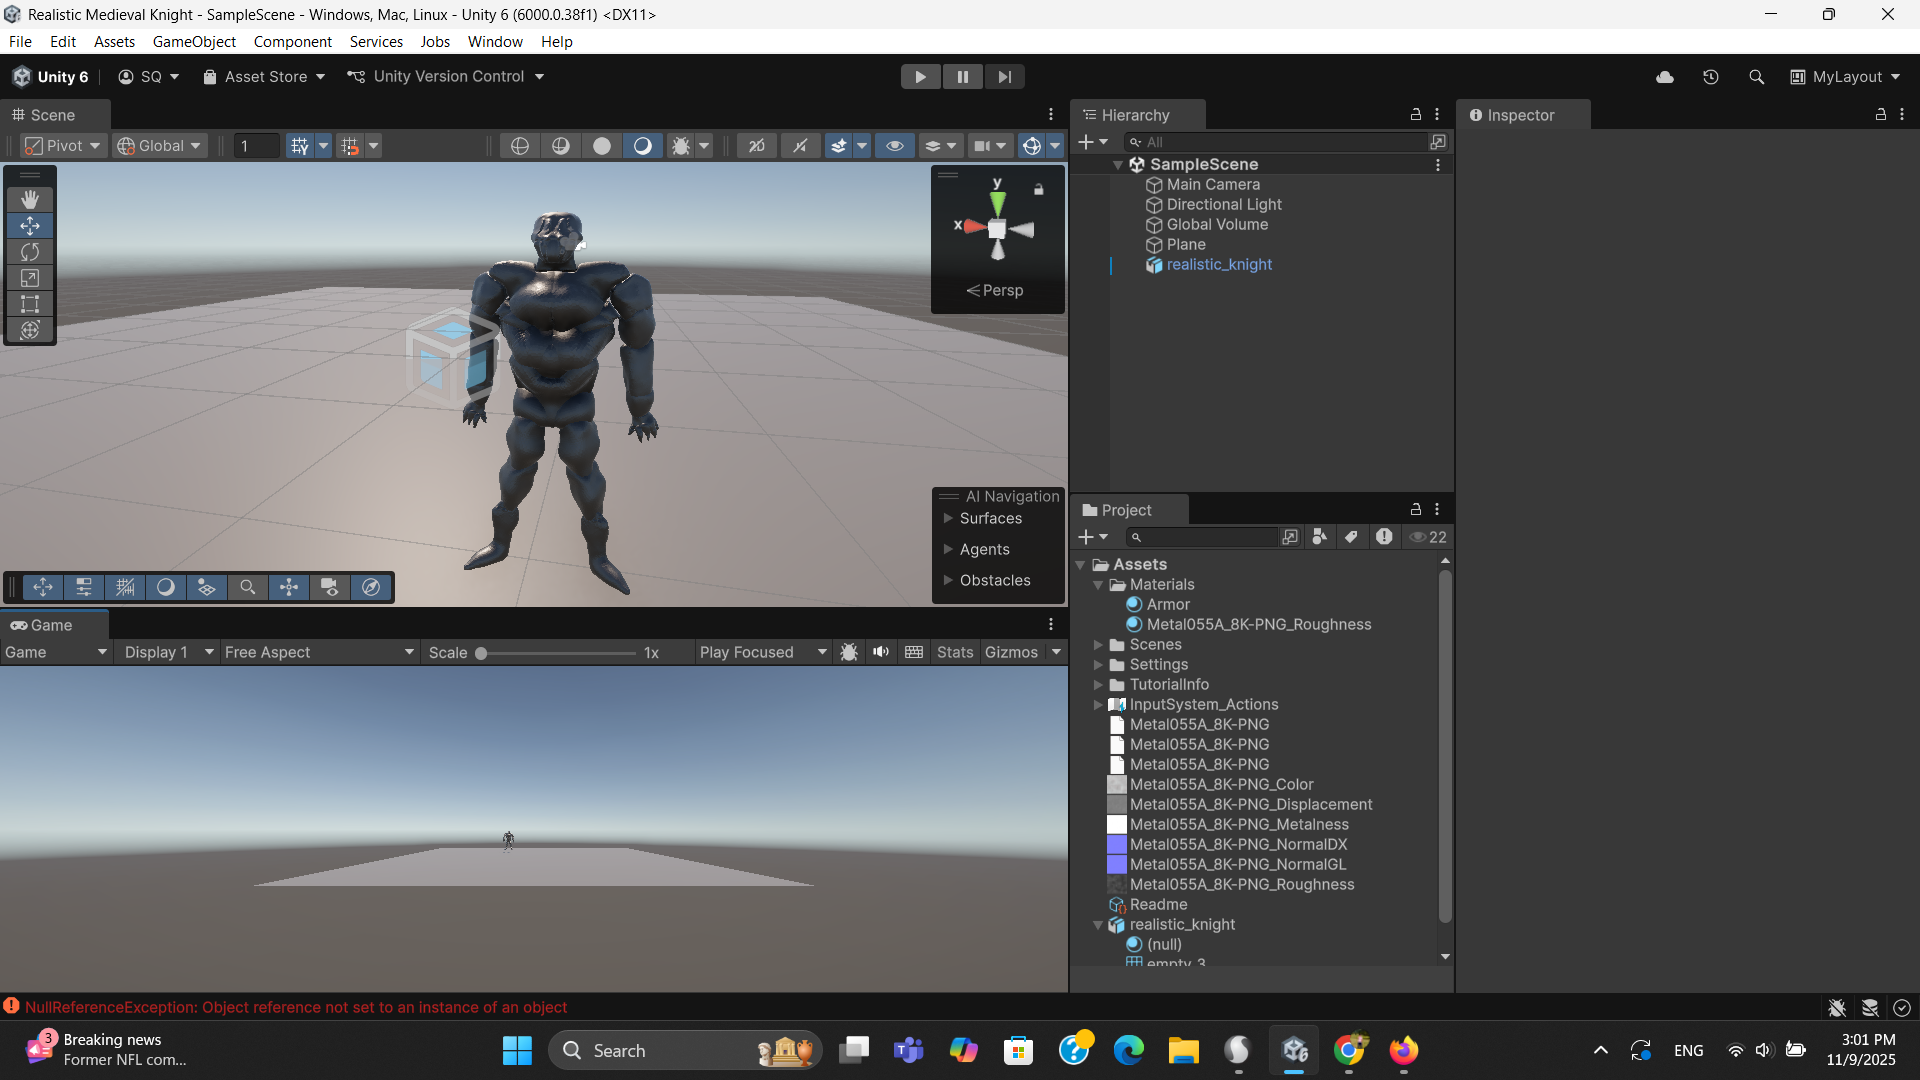Open the Global handle rotation dropdown
1920x1080 pixels.
click(160, 146)
